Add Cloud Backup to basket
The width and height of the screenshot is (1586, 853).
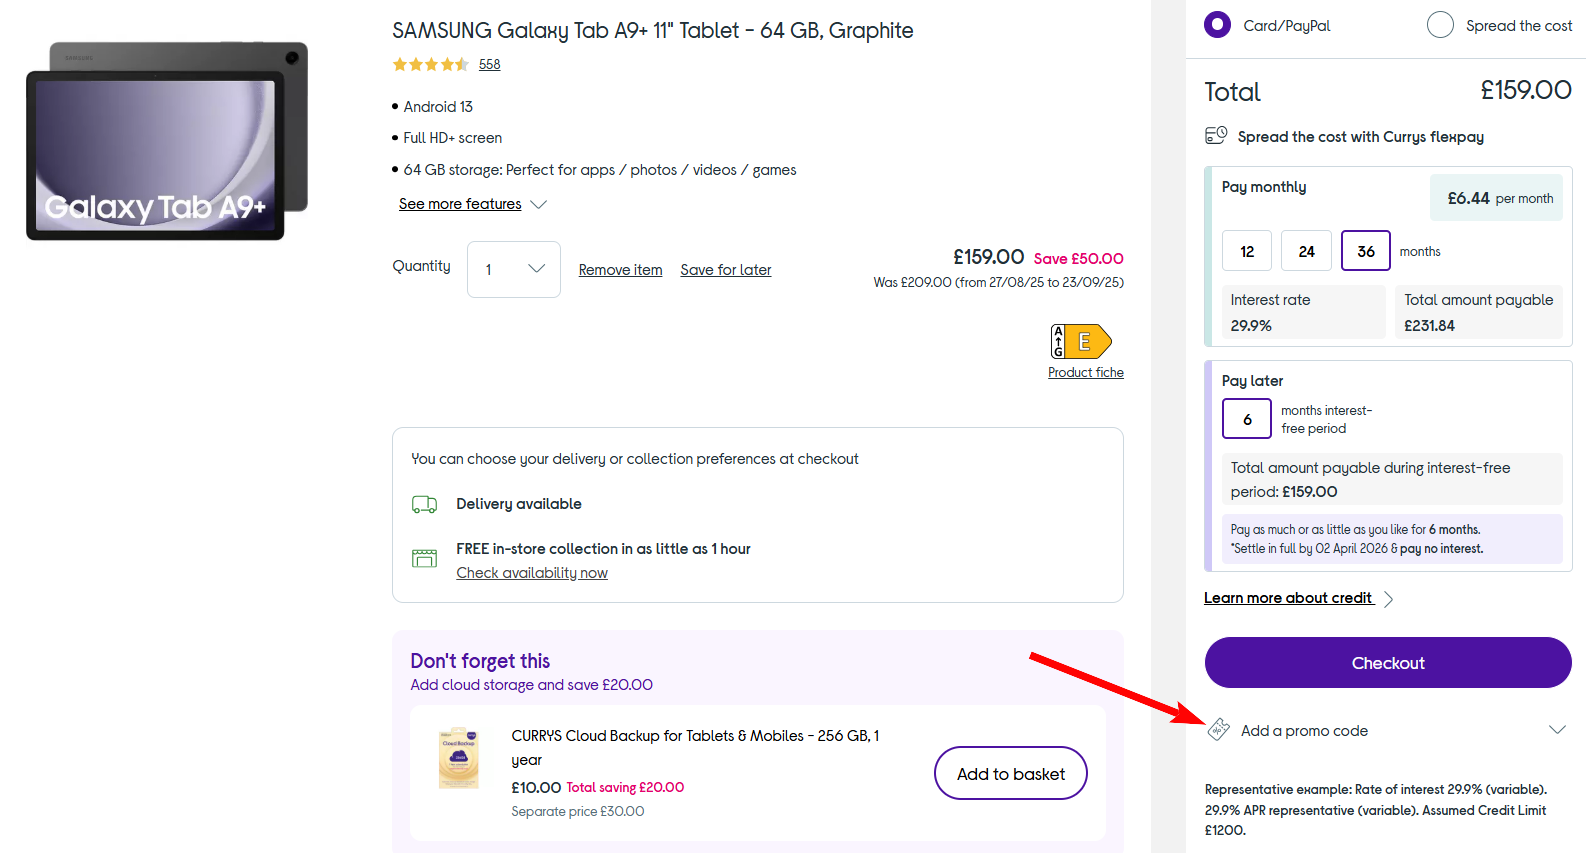click(x=1010, y=773)
